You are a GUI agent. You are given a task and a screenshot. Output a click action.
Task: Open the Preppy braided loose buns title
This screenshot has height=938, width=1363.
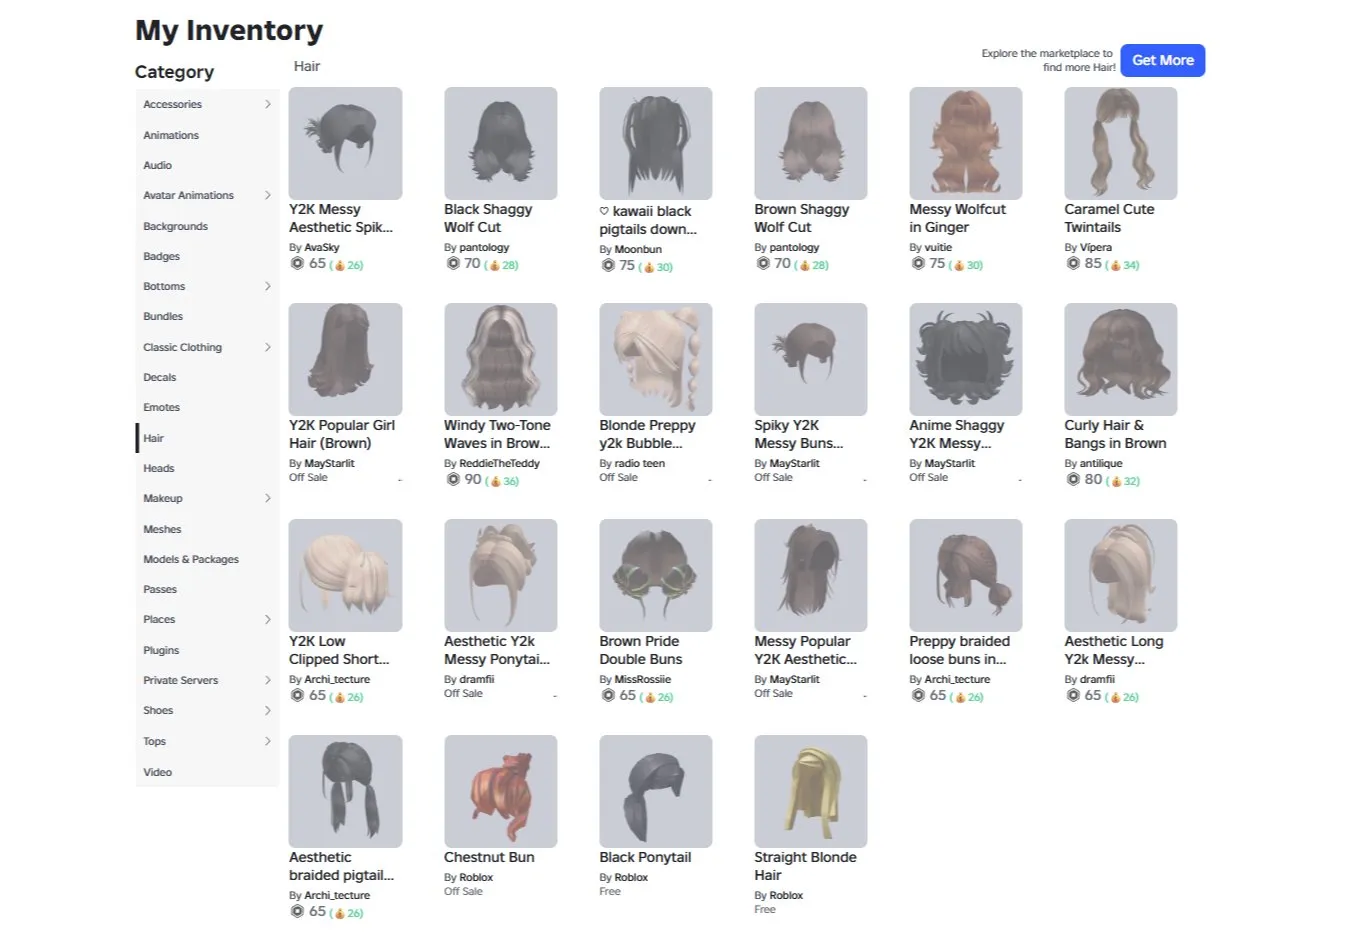coord(959,650)
